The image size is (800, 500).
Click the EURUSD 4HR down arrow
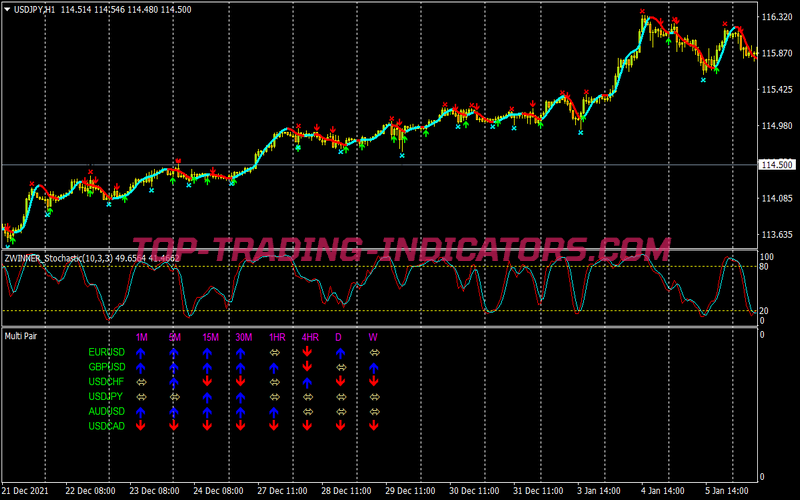307,352
